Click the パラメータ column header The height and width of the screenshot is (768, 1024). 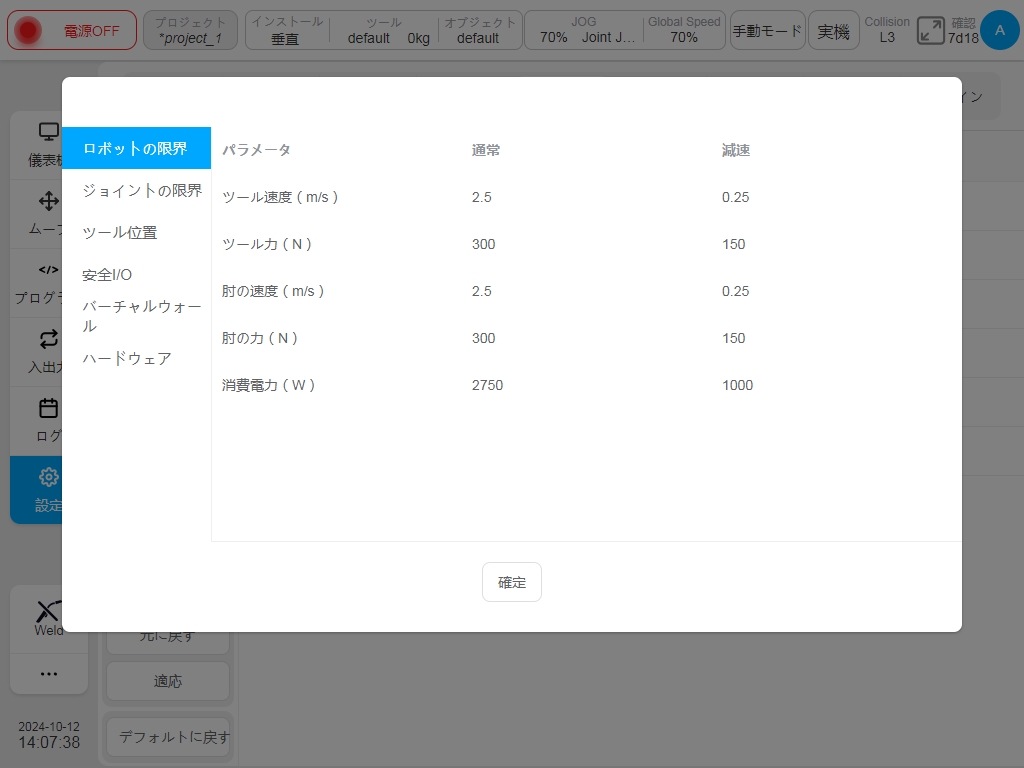[x=256, y=150]
